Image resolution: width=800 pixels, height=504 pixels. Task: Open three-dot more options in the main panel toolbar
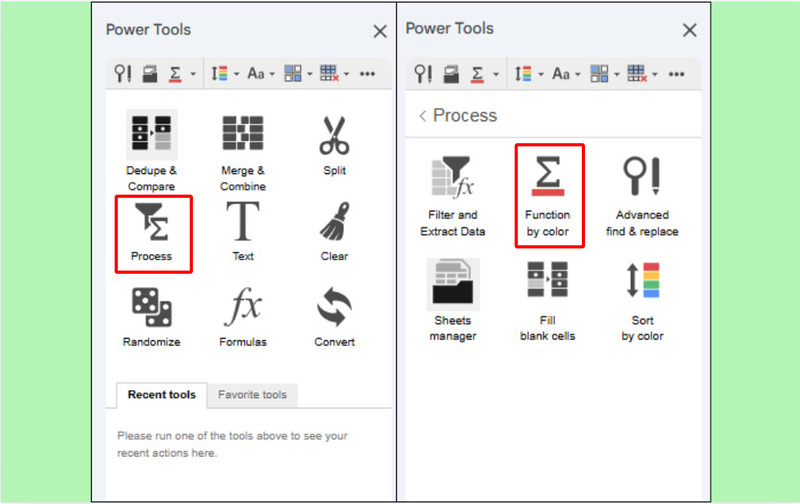(x=367, y=74)
